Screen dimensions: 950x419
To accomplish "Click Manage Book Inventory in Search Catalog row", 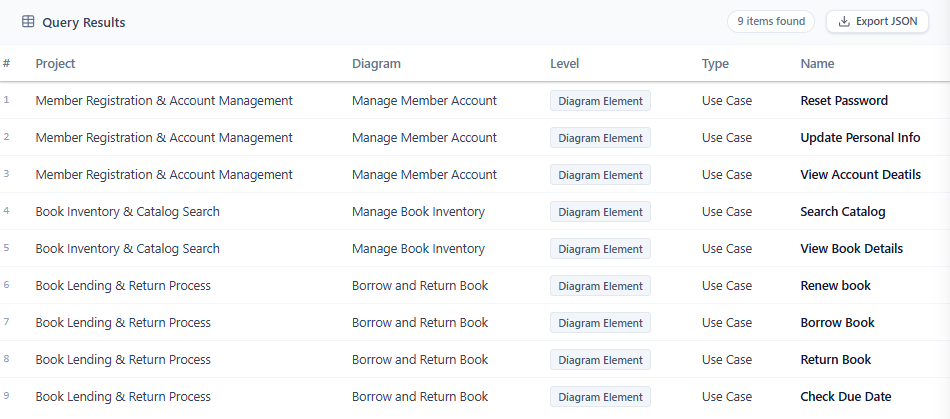I will pos(418,211).
